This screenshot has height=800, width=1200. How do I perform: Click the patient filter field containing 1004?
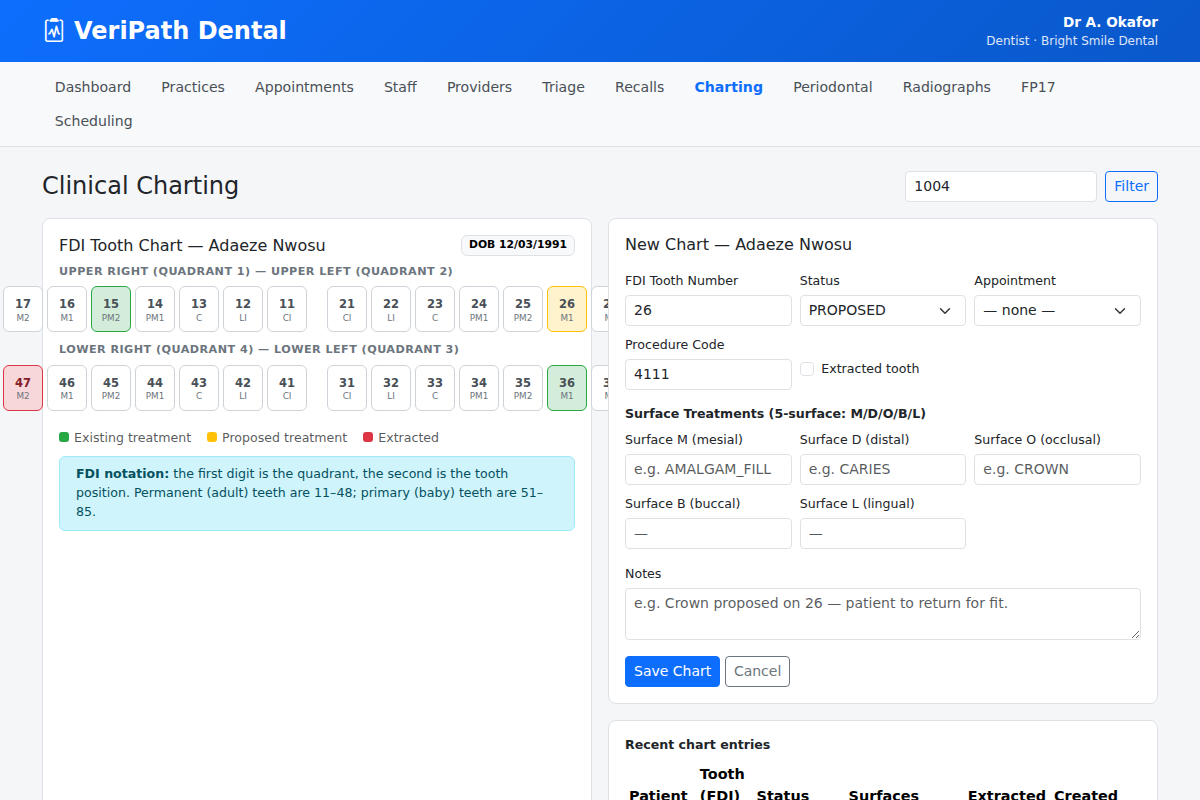click(x=1001, y=186)
